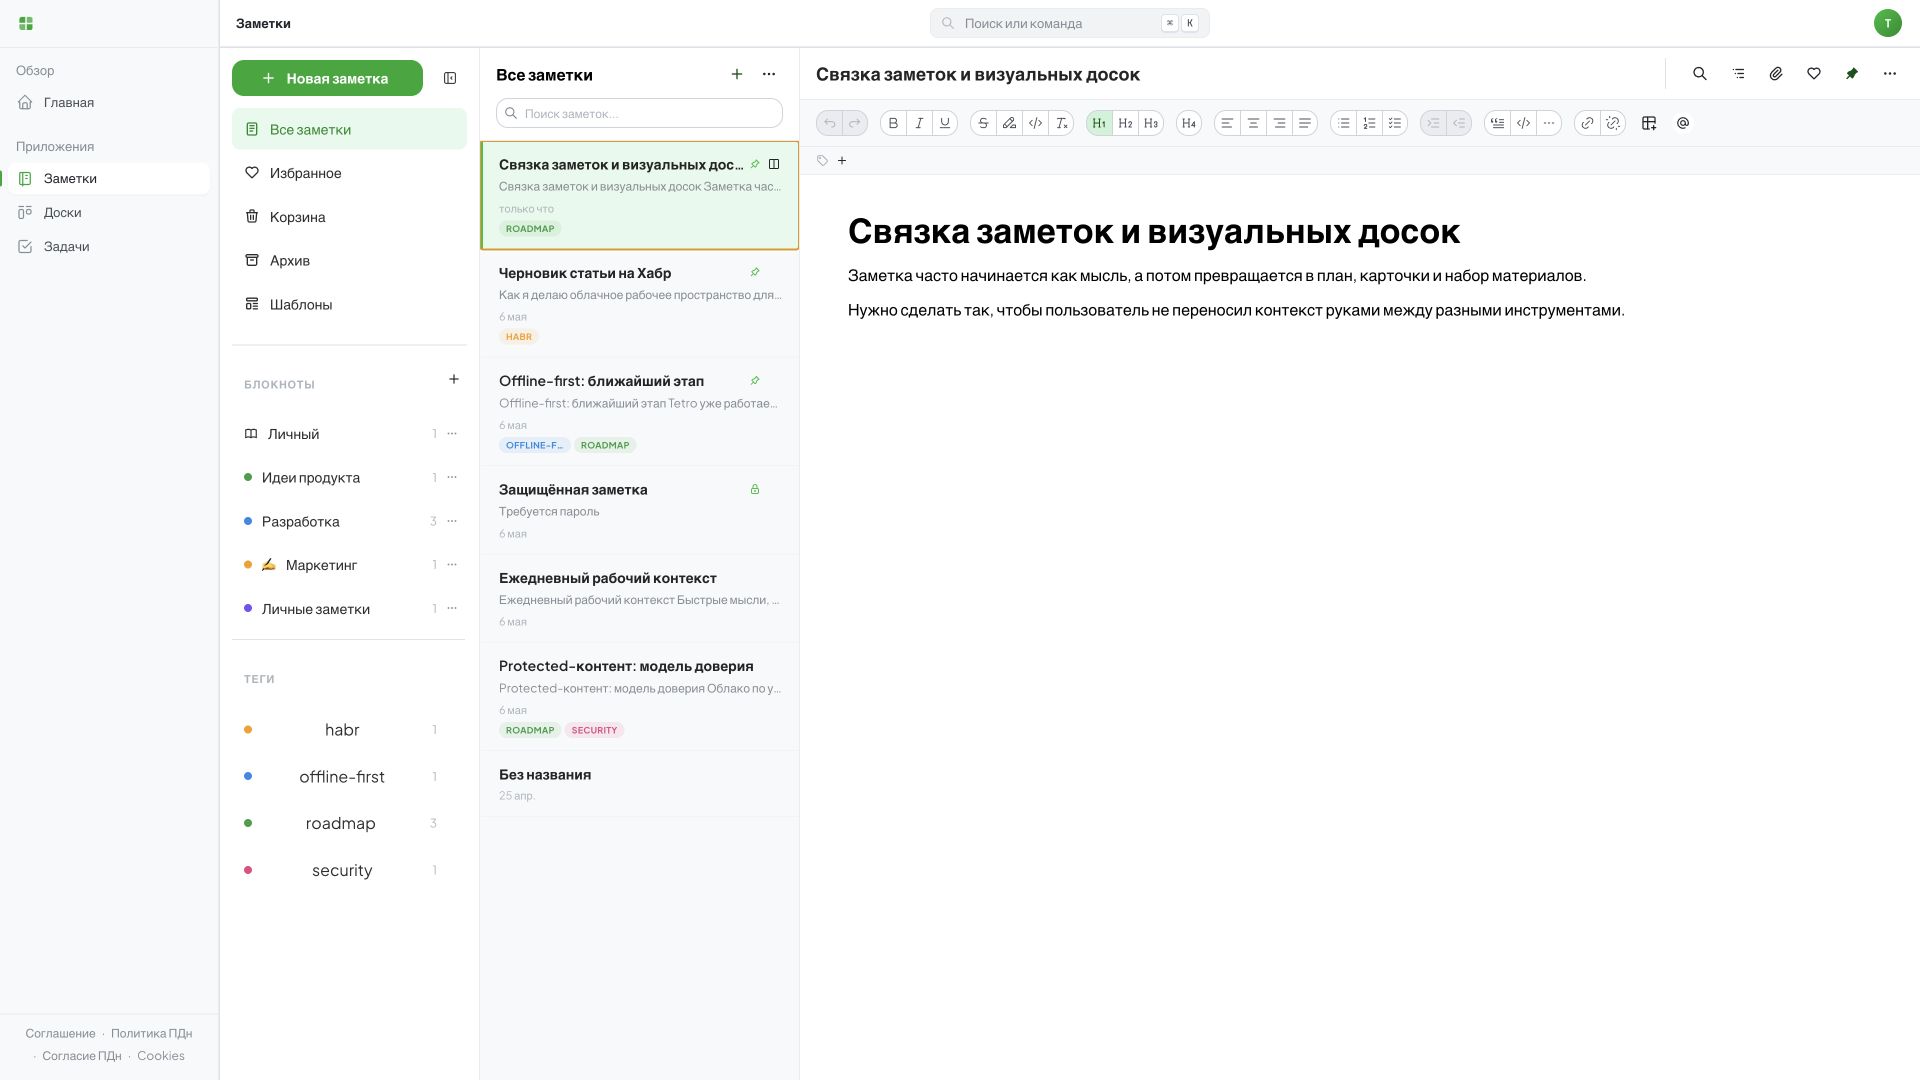Viewport: 1920px width, 1080px height.
Task: Clear text formatting with the Tx icon
Action: click(1061, 123)
